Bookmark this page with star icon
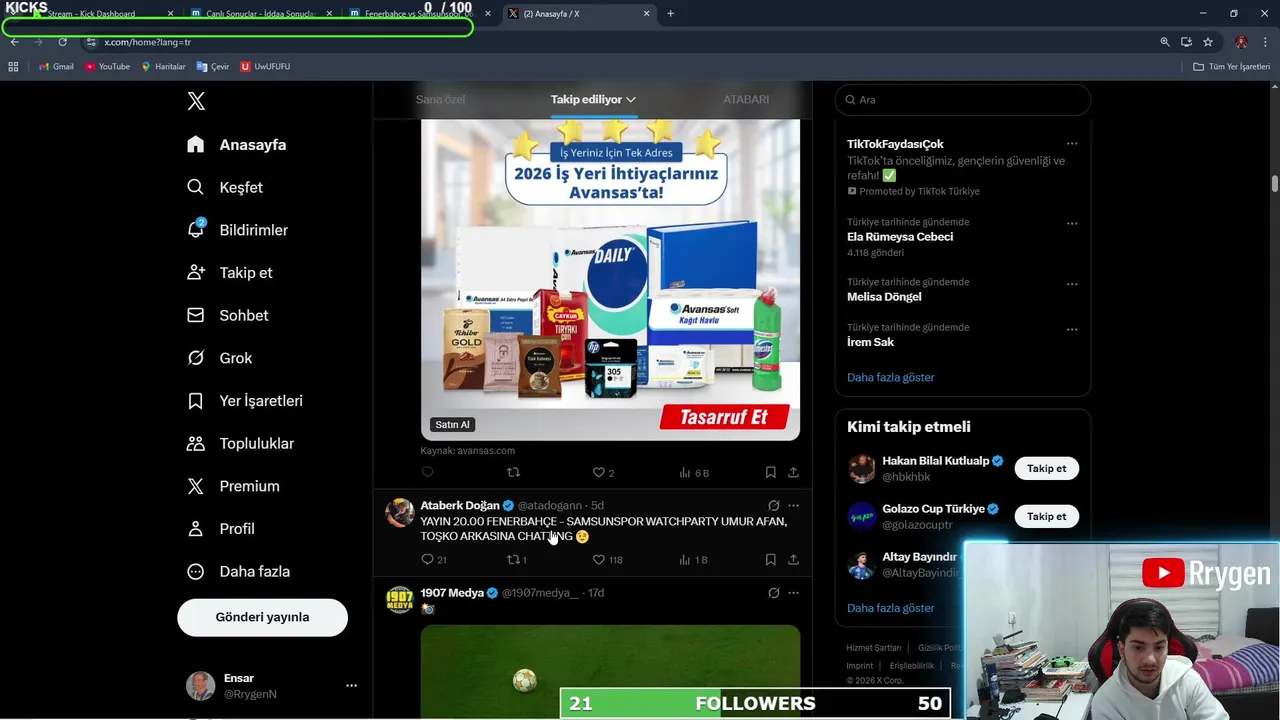This screenshot has height=720, width=1280. pyautogui.click(x=1208, y=42)
